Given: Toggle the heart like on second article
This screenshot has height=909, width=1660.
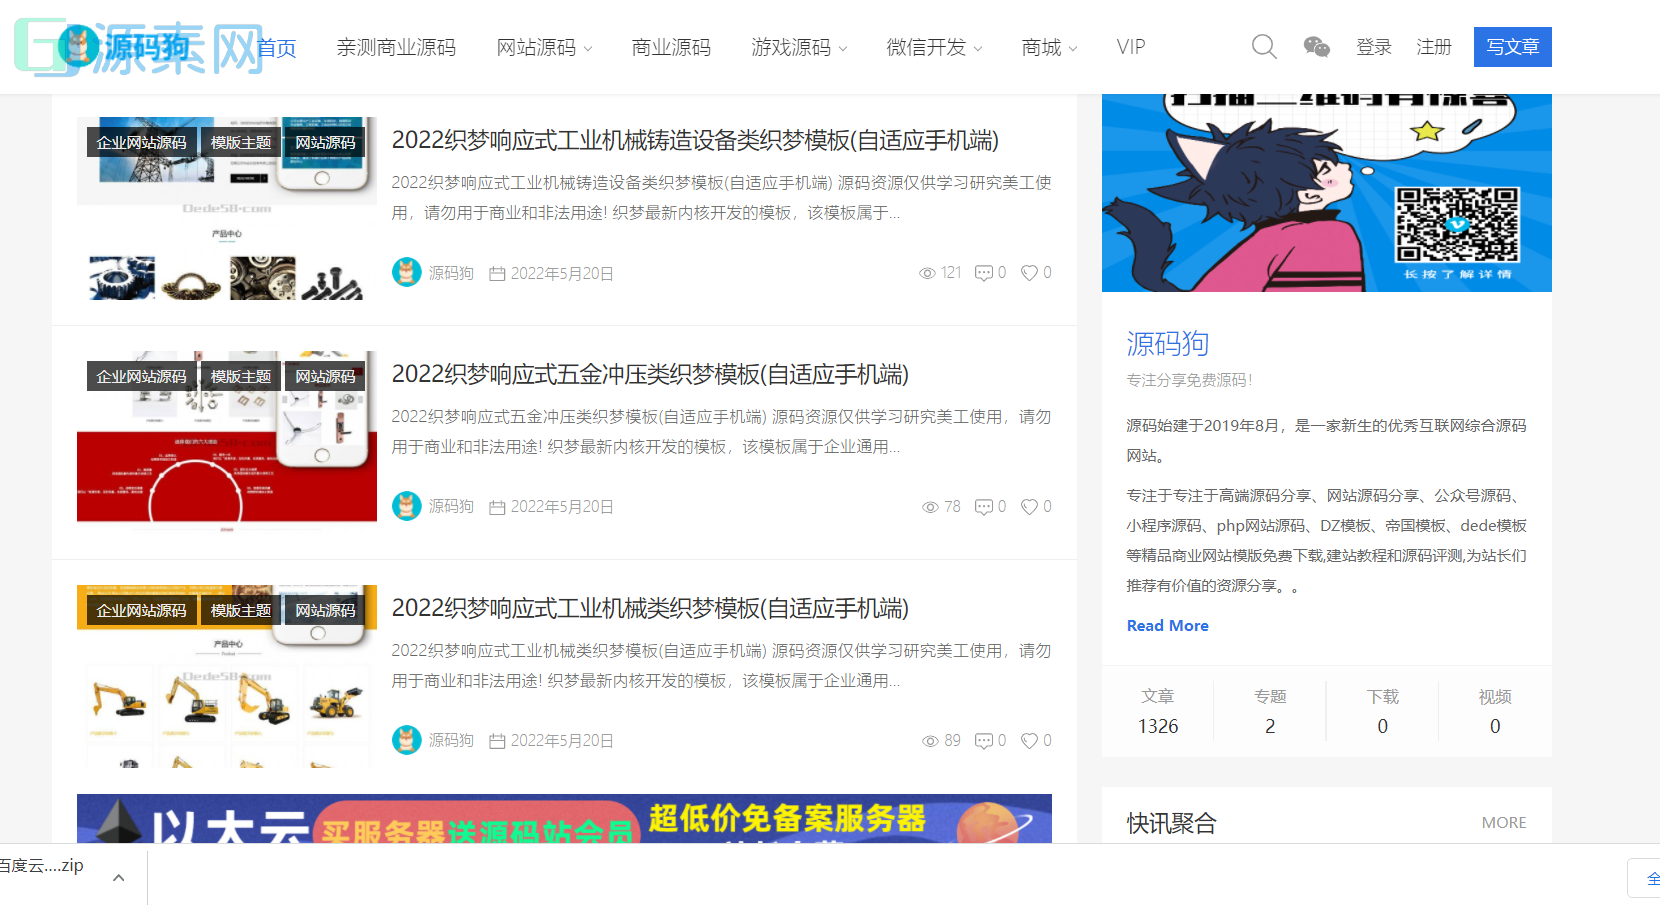Looking at the screenshot, I should [1028, 506].
